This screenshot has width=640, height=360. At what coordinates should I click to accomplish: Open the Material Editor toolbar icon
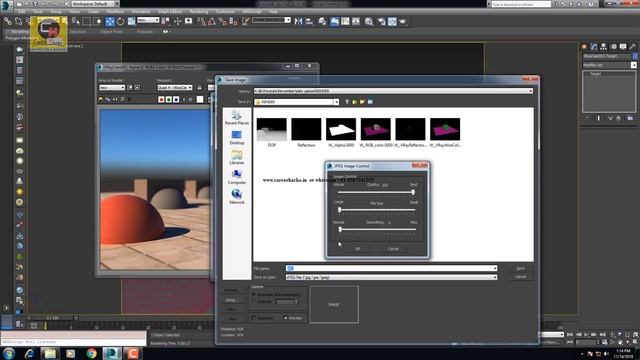(x=369, y=22)
